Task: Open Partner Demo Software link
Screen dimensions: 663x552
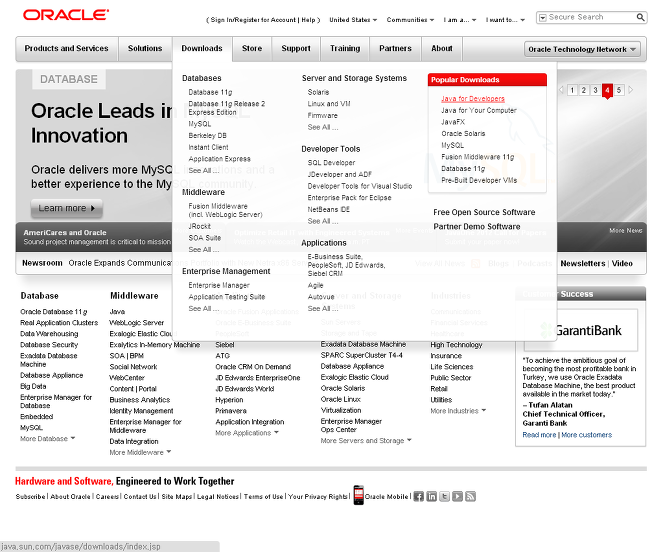Action: point(477,227)
